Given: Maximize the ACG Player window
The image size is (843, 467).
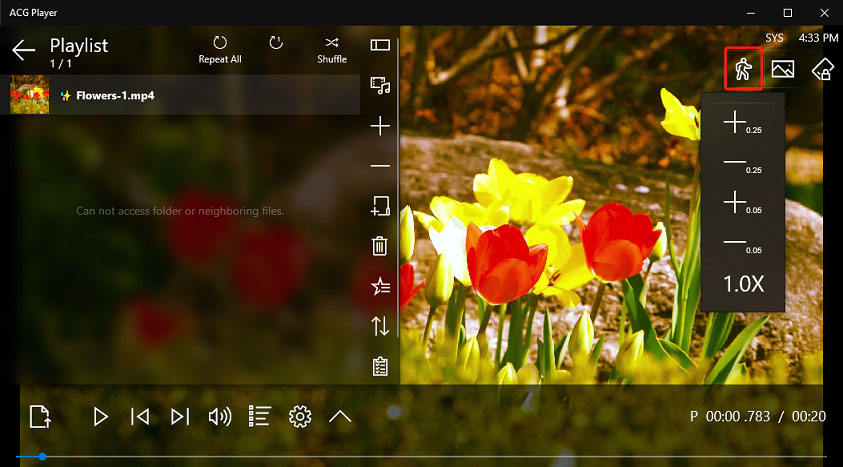Looking at the screenshot, I should pyautogui.click(x=788, y=13).
